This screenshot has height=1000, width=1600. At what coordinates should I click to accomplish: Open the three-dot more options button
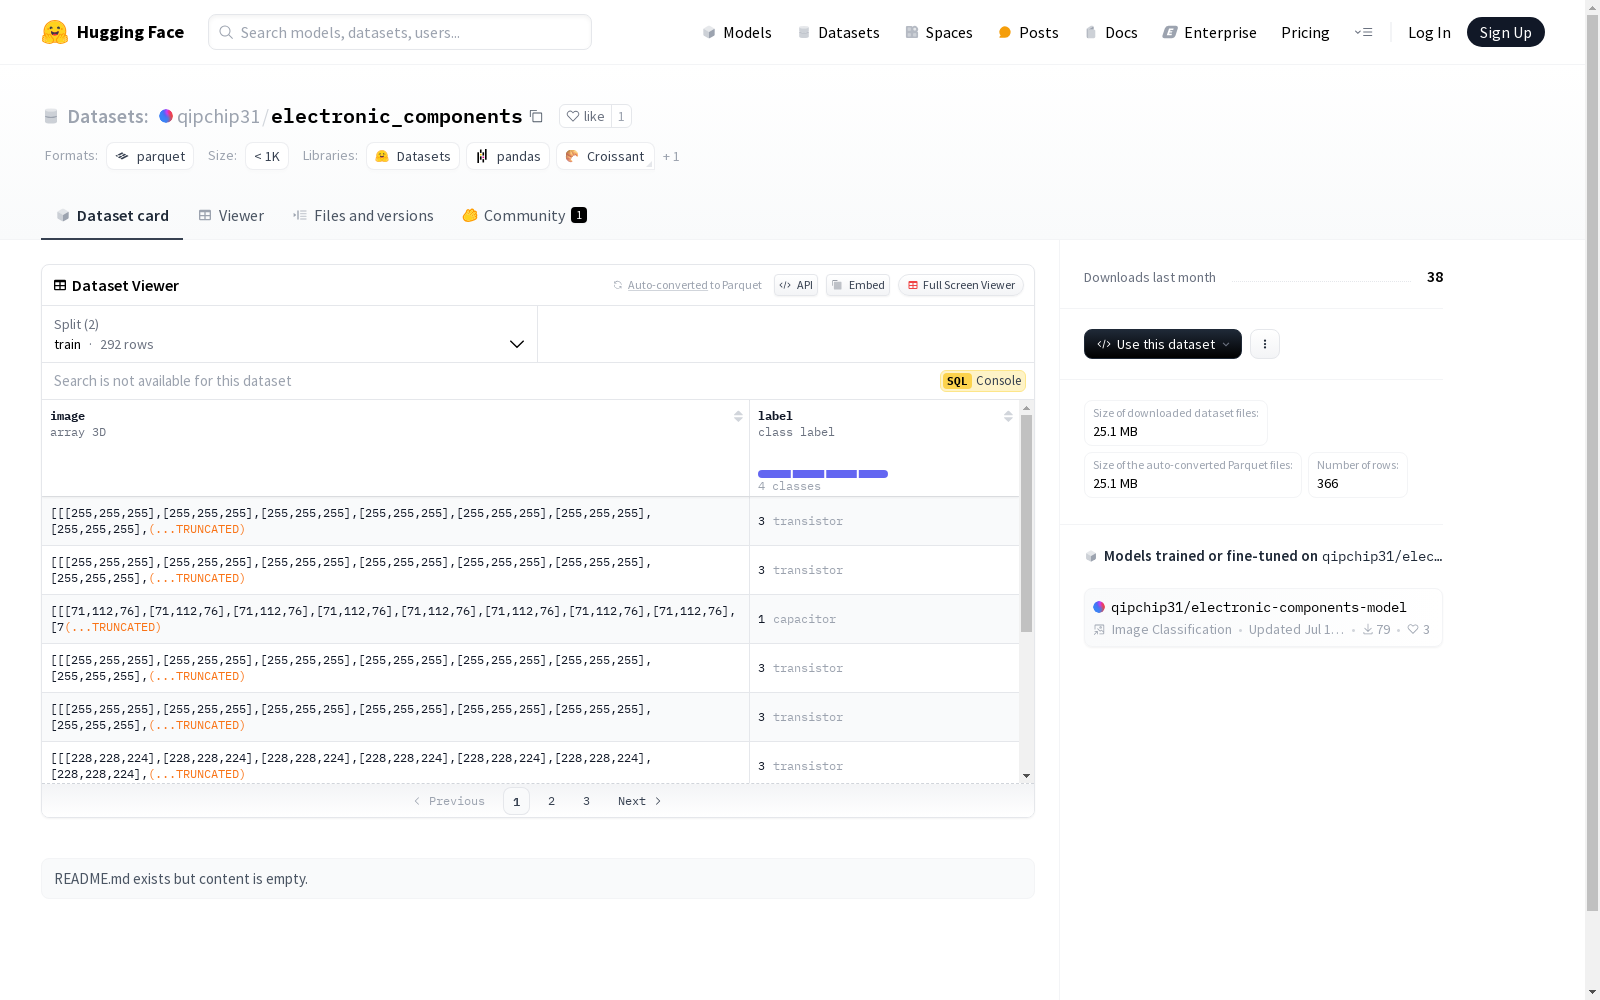pos(1264,344)
